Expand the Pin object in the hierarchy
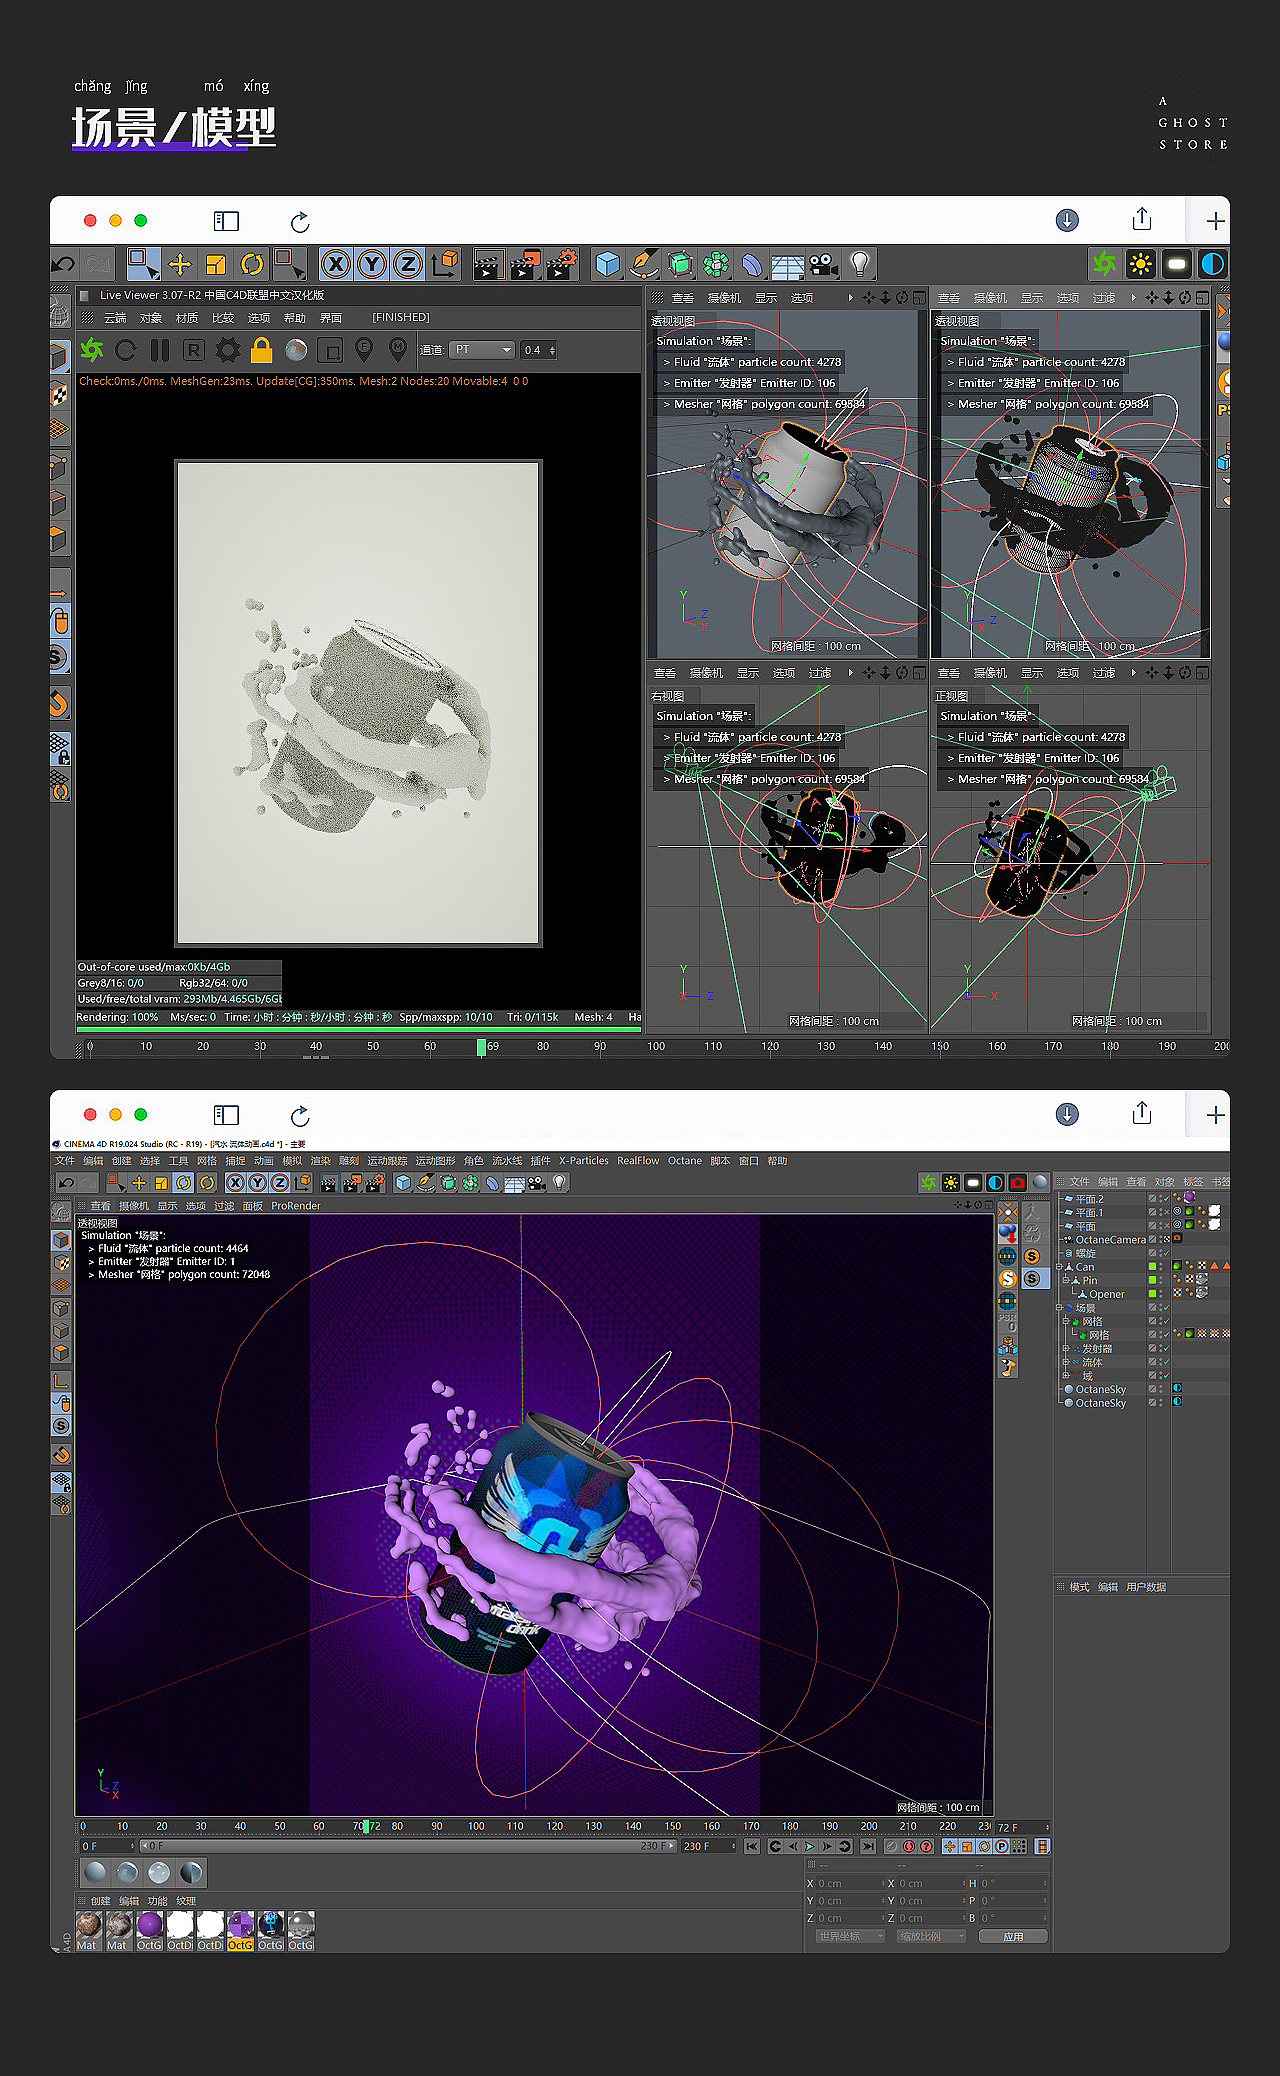The image size is (1280, 2076). (1066, 1280)
